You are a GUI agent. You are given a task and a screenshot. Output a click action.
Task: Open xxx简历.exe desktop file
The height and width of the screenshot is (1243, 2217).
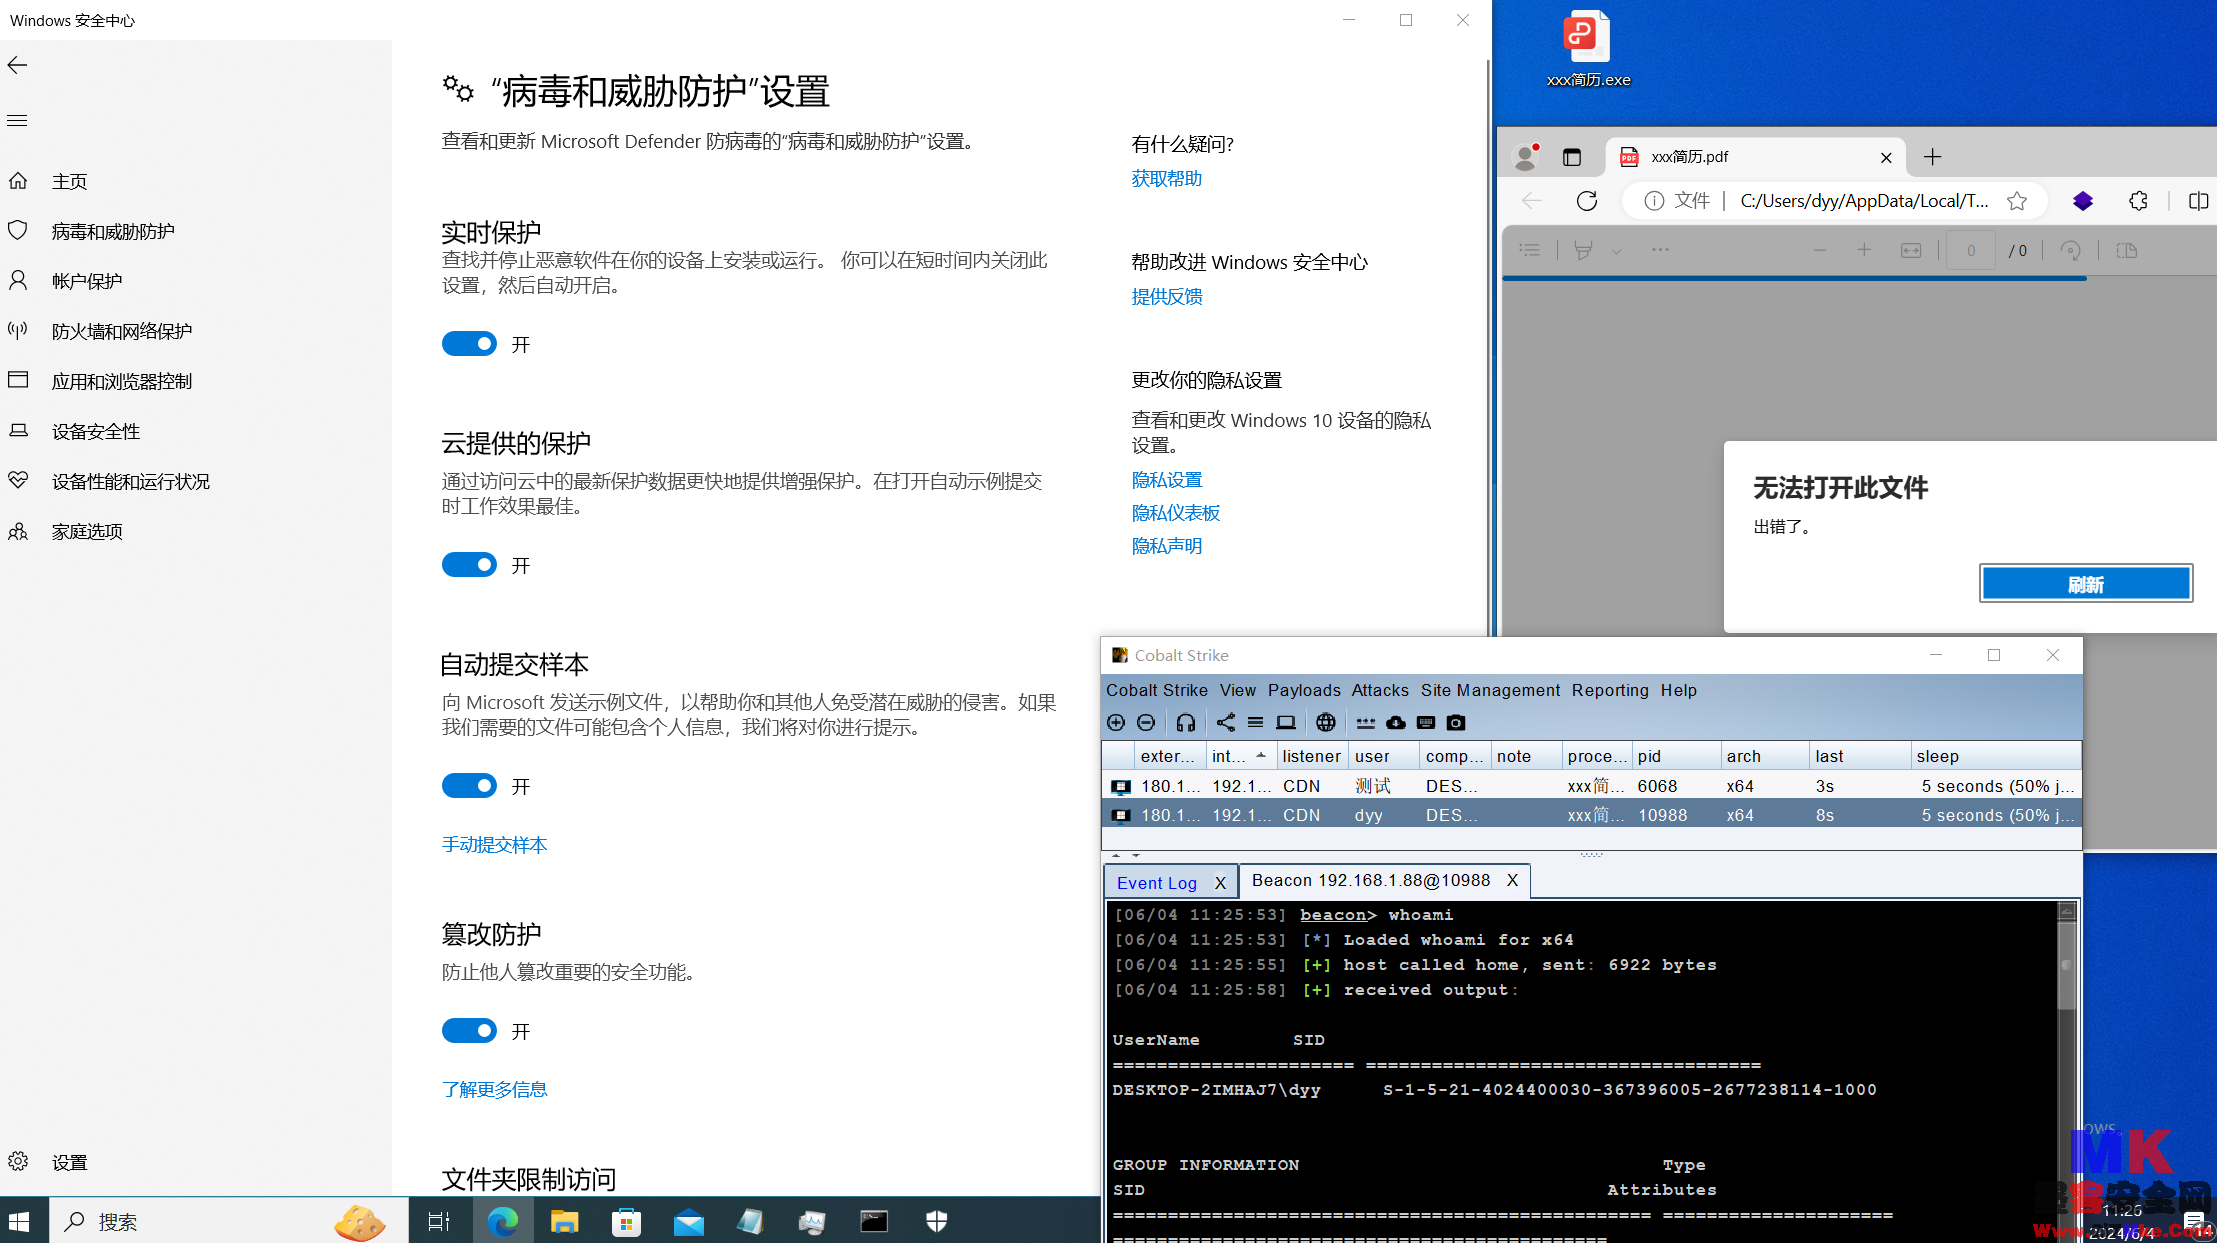click(1588, 50)
